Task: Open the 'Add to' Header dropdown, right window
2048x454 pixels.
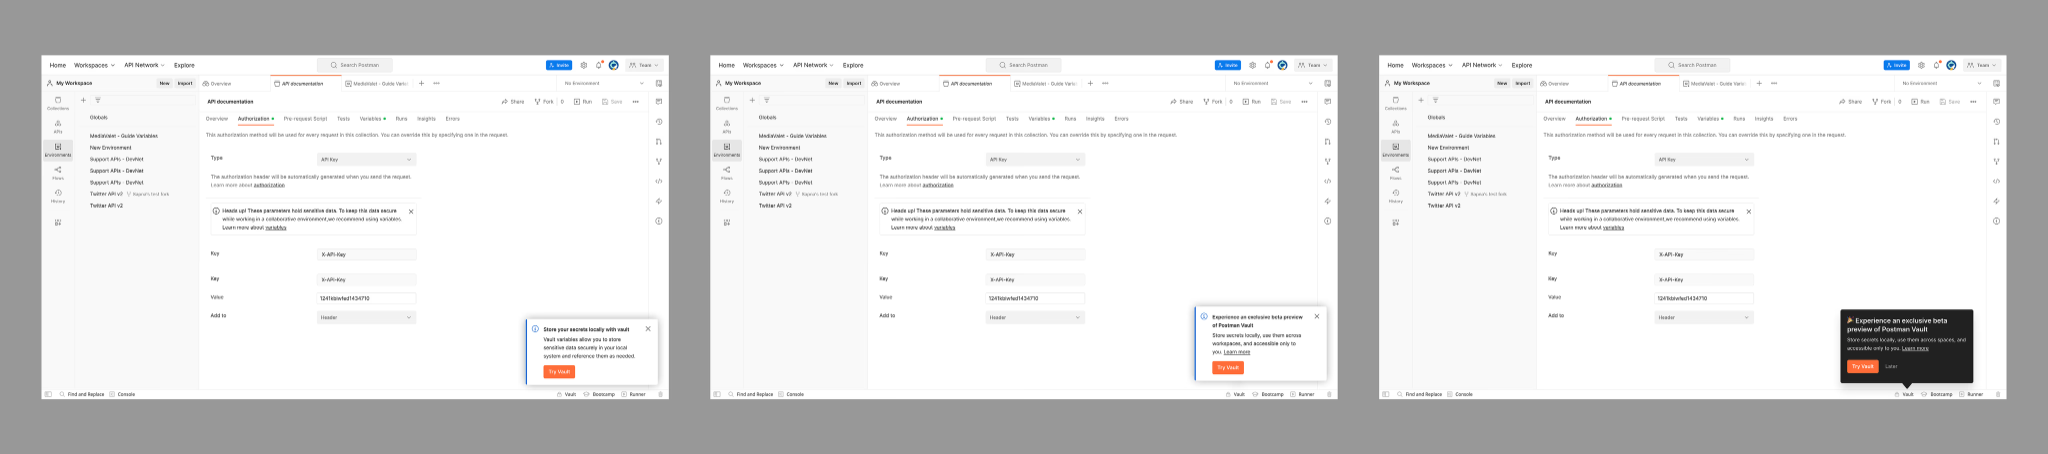Action: [x=1704, y=317]
